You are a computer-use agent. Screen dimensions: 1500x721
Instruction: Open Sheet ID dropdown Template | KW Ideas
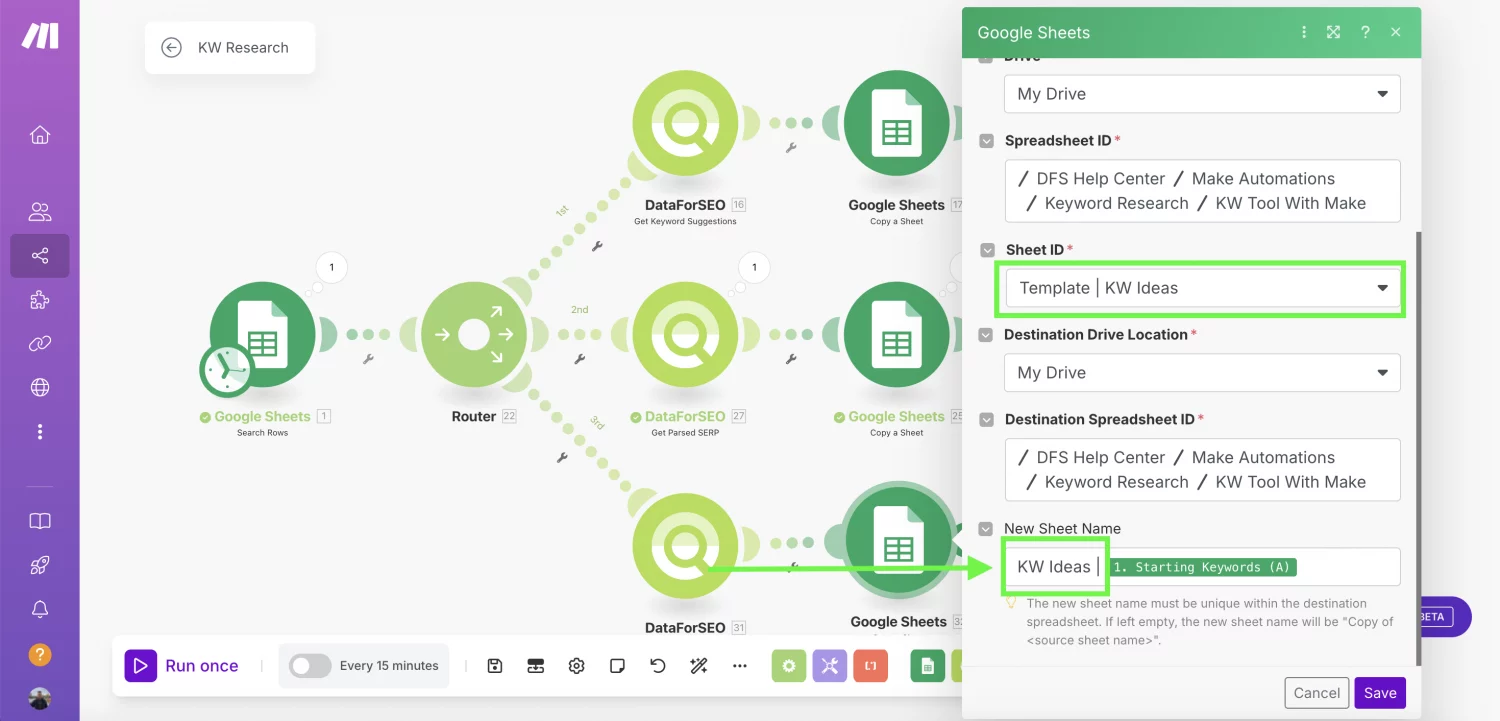[x=1202, y=288]
